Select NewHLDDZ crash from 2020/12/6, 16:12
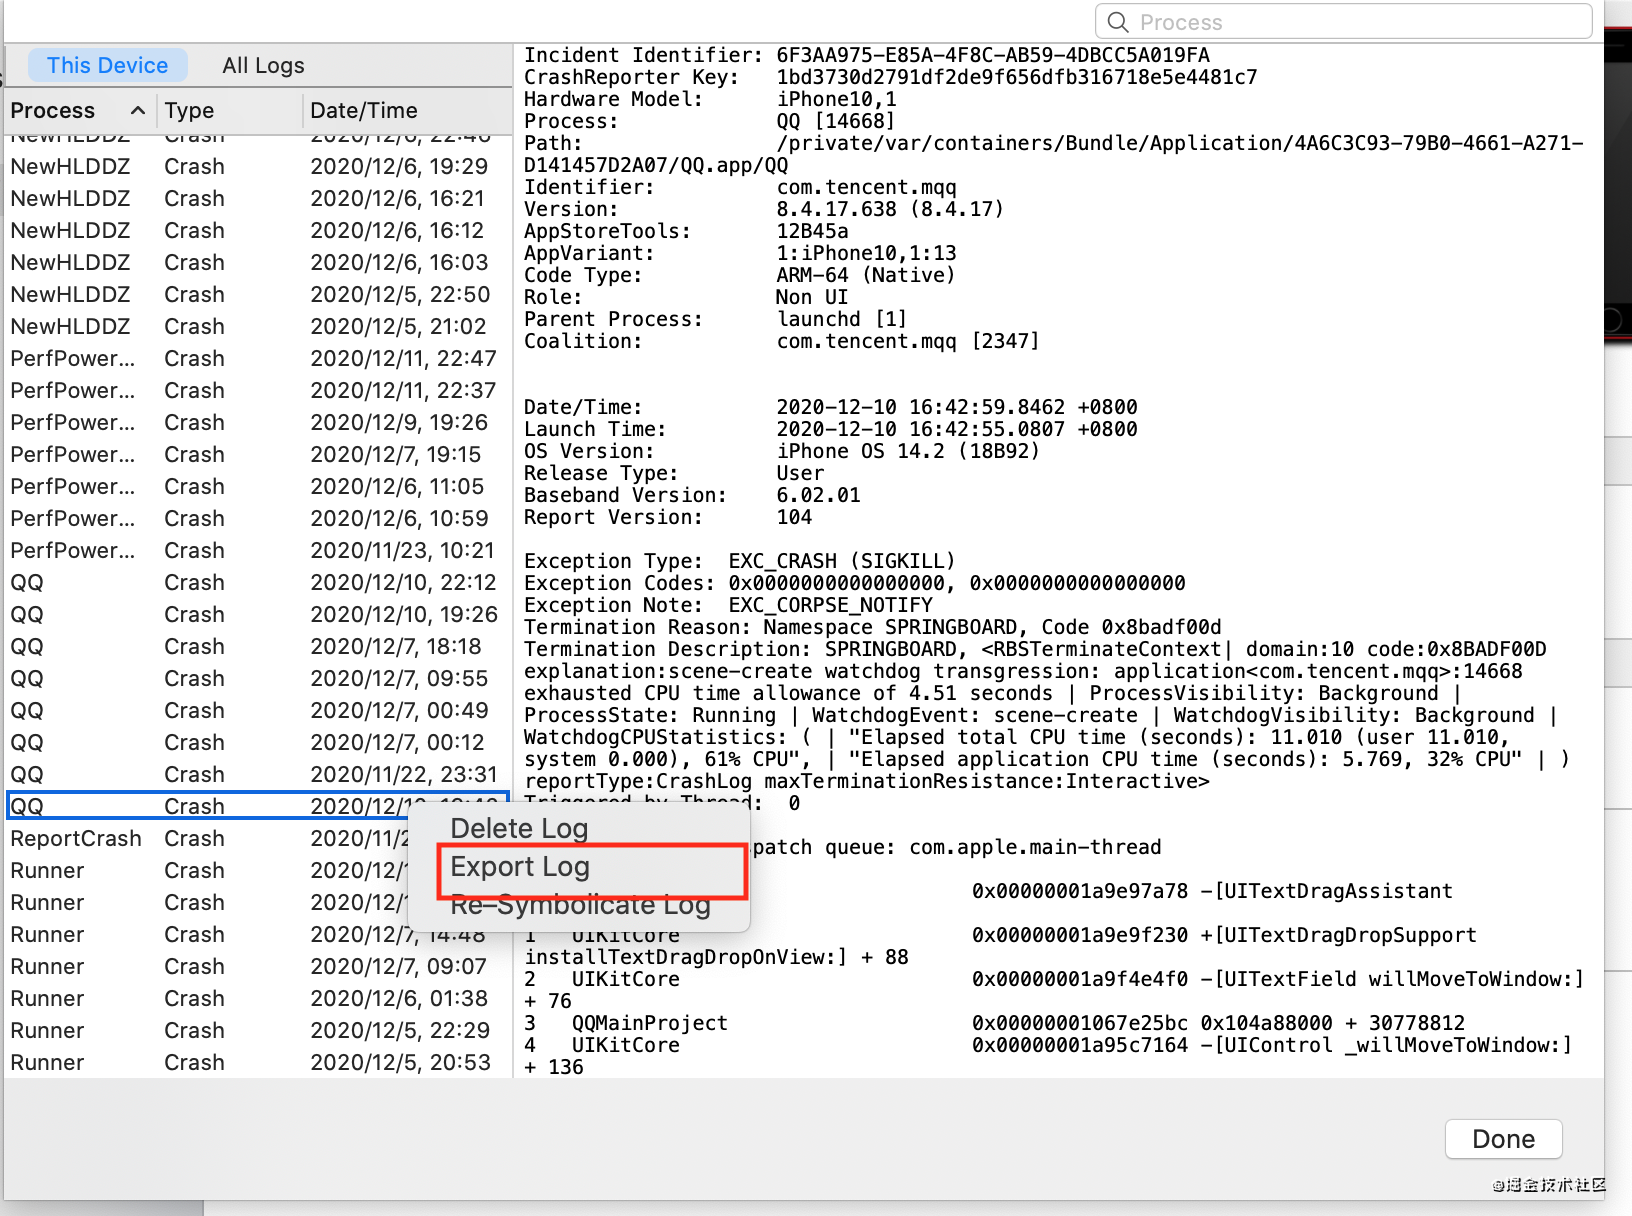 point(258,230)
